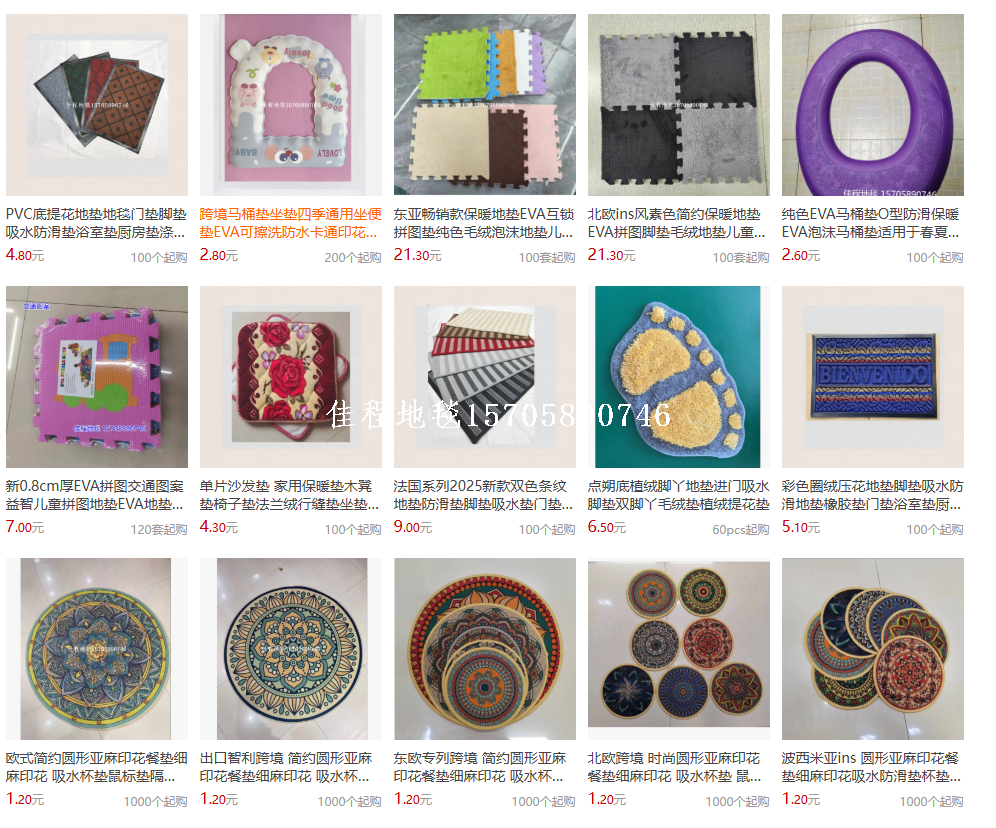Open 跨境马桶垫坐垫四季通用 product title link
Viewport: 996px width, 828px height.
pyautogui.click(x=290, y=224)
